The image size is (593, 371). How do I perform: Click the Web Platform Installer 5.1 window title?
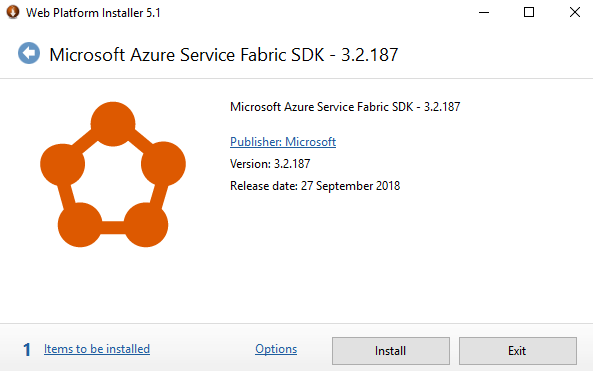[93, 13]
